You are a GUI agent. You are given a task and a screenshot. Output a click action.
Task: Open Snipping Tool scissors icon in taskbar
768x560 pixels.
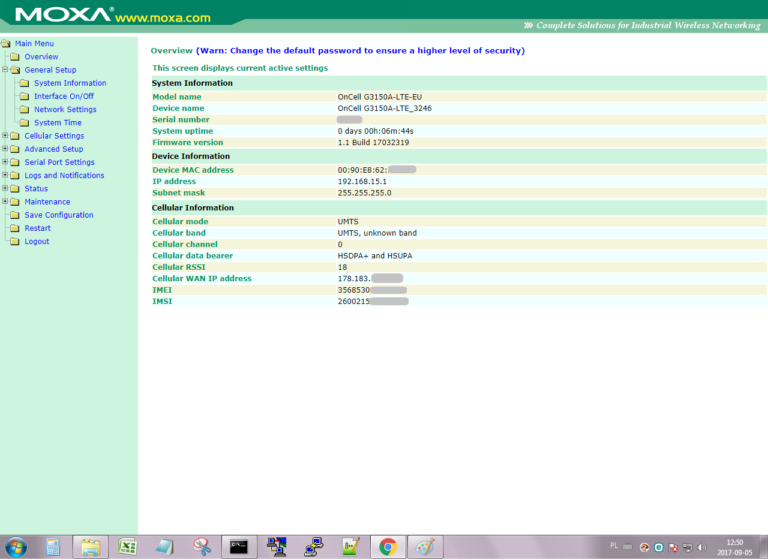coord(202,547)
